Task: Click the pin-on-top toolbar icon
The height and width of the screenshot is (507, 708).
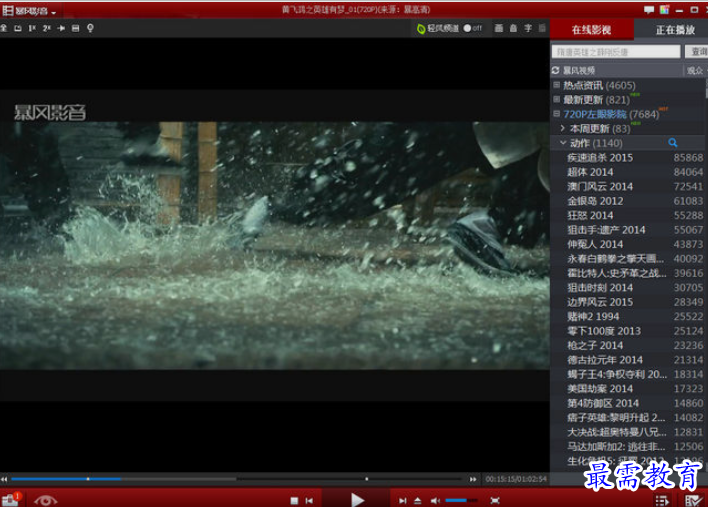Action: coord(61,28)
